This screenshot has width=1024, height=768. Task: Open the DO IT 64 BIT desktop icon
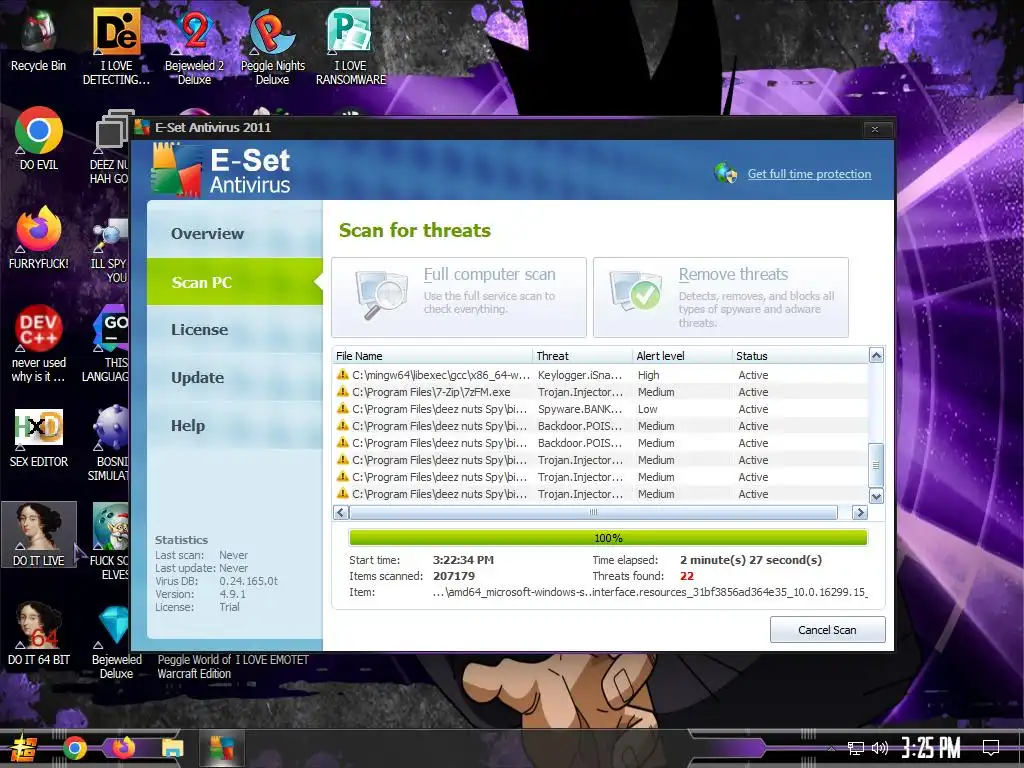[x=39, y=633]
